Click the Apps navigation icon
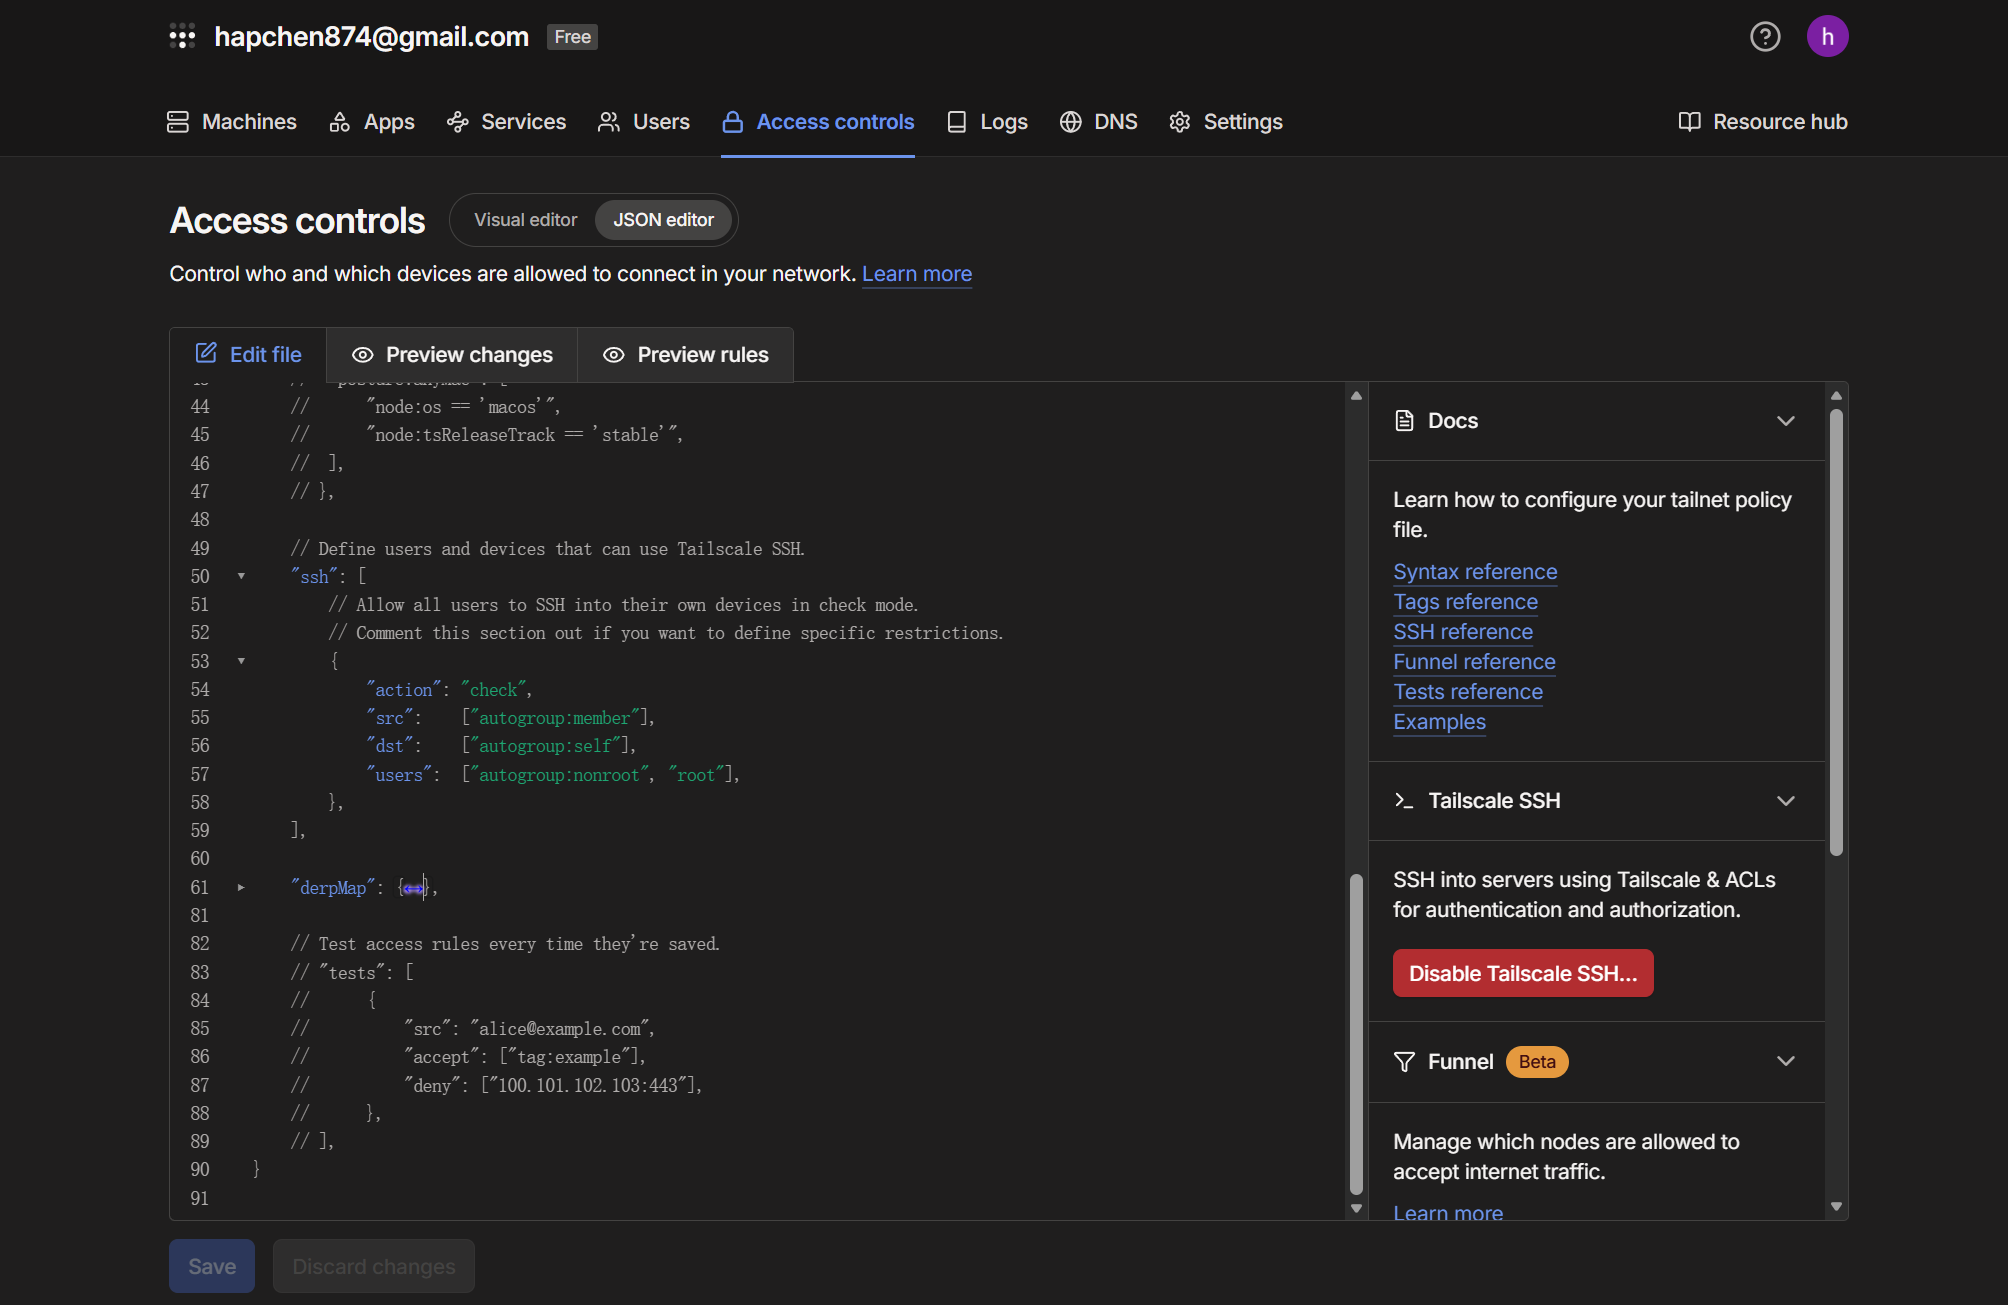 [340, 122]
